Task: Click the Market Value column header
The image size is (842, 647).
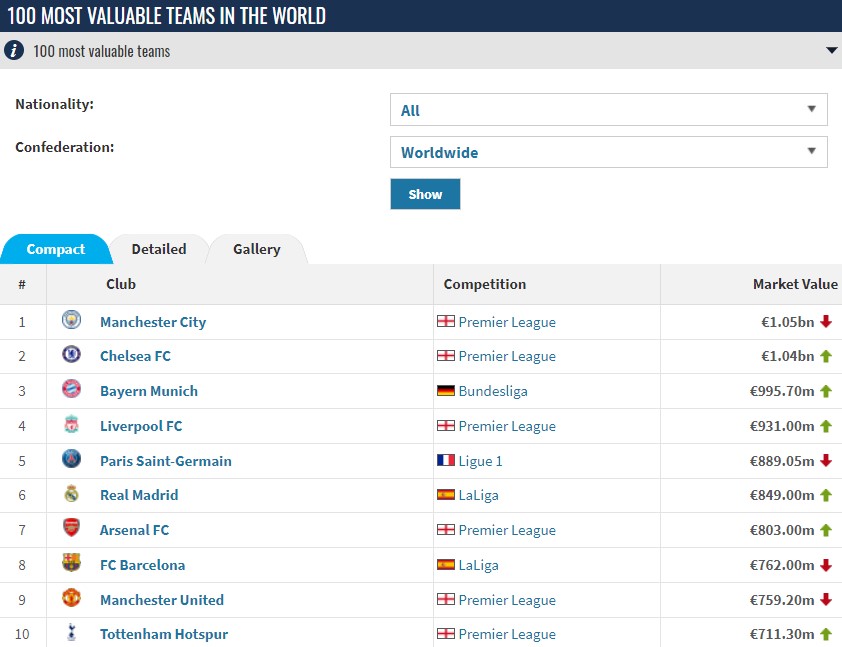Action: tap(795, 284)
